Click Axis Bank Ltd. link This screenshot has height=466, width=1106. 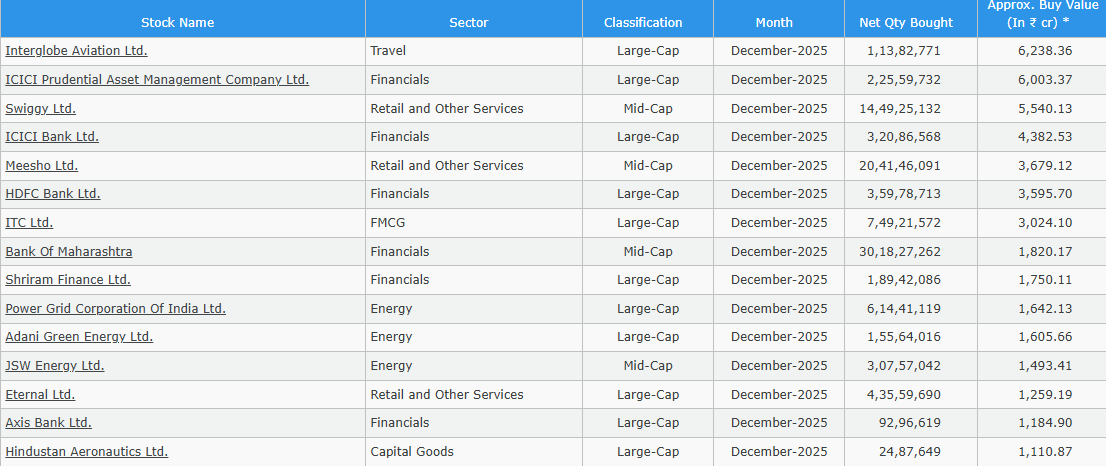click(48, 423)
